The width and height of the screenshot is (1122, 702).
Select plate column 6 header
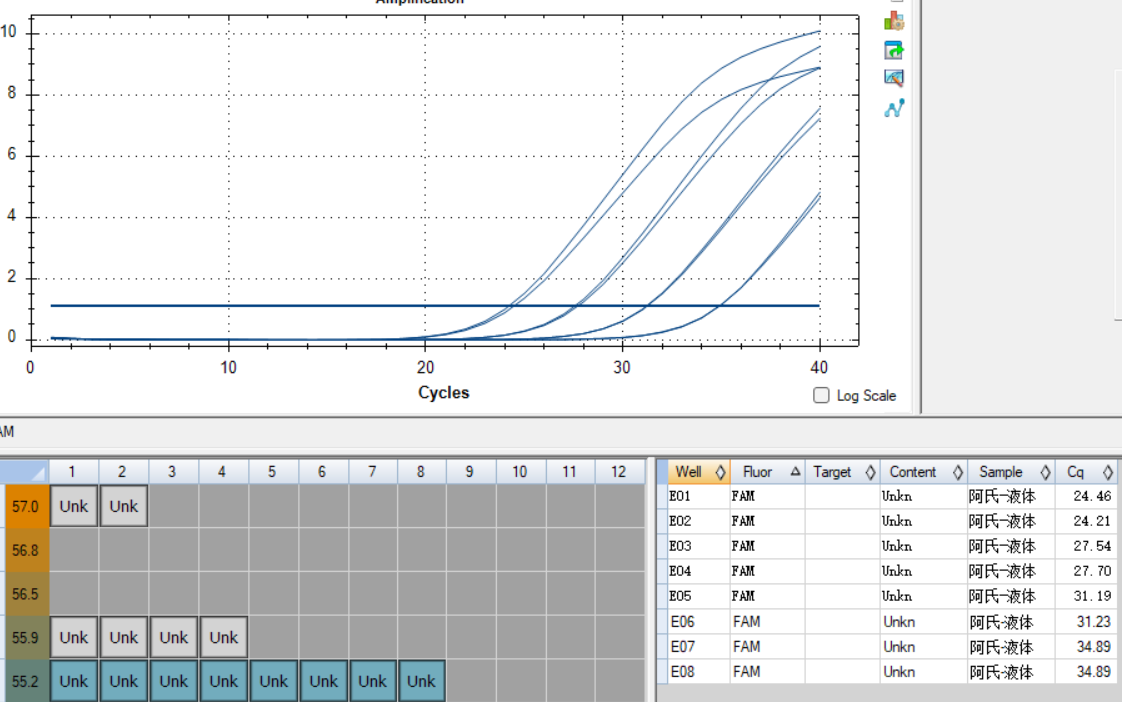[323, 472]
